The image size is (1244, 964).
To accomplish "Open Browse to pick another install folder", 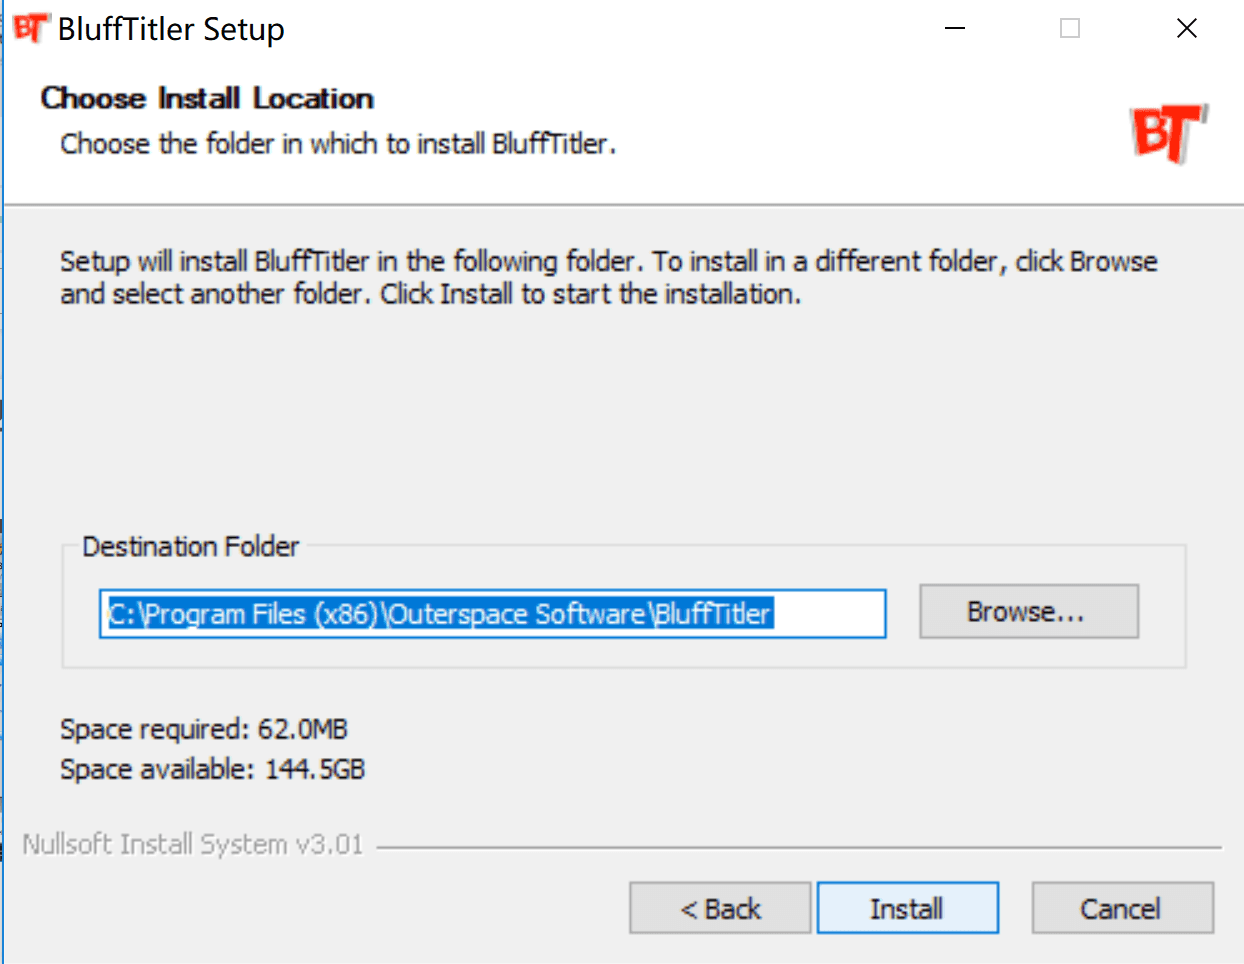I will [x=1028, y=611].
